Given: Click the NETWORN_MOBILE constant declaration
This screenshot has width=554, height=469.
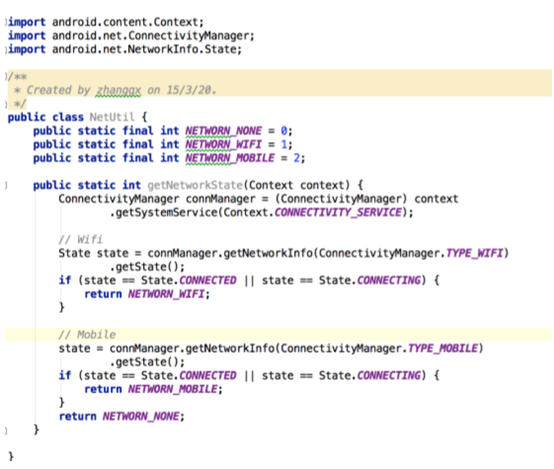Looking at the screenshot, I should pyautogui.click(x=230, y=158).
